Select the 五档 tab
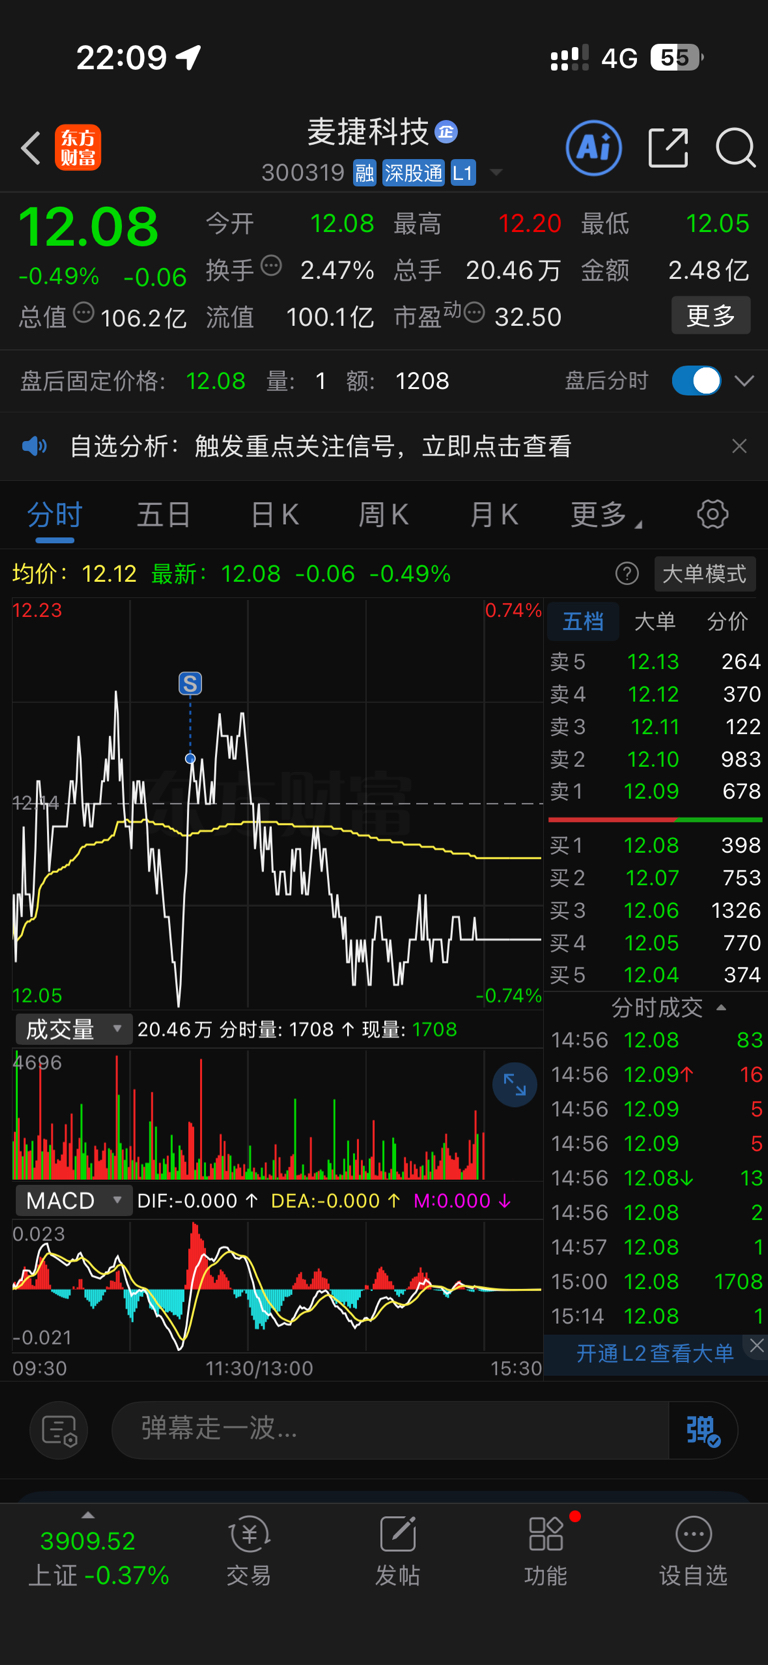This screenshot has height=1665, width=769. point(583,622)
